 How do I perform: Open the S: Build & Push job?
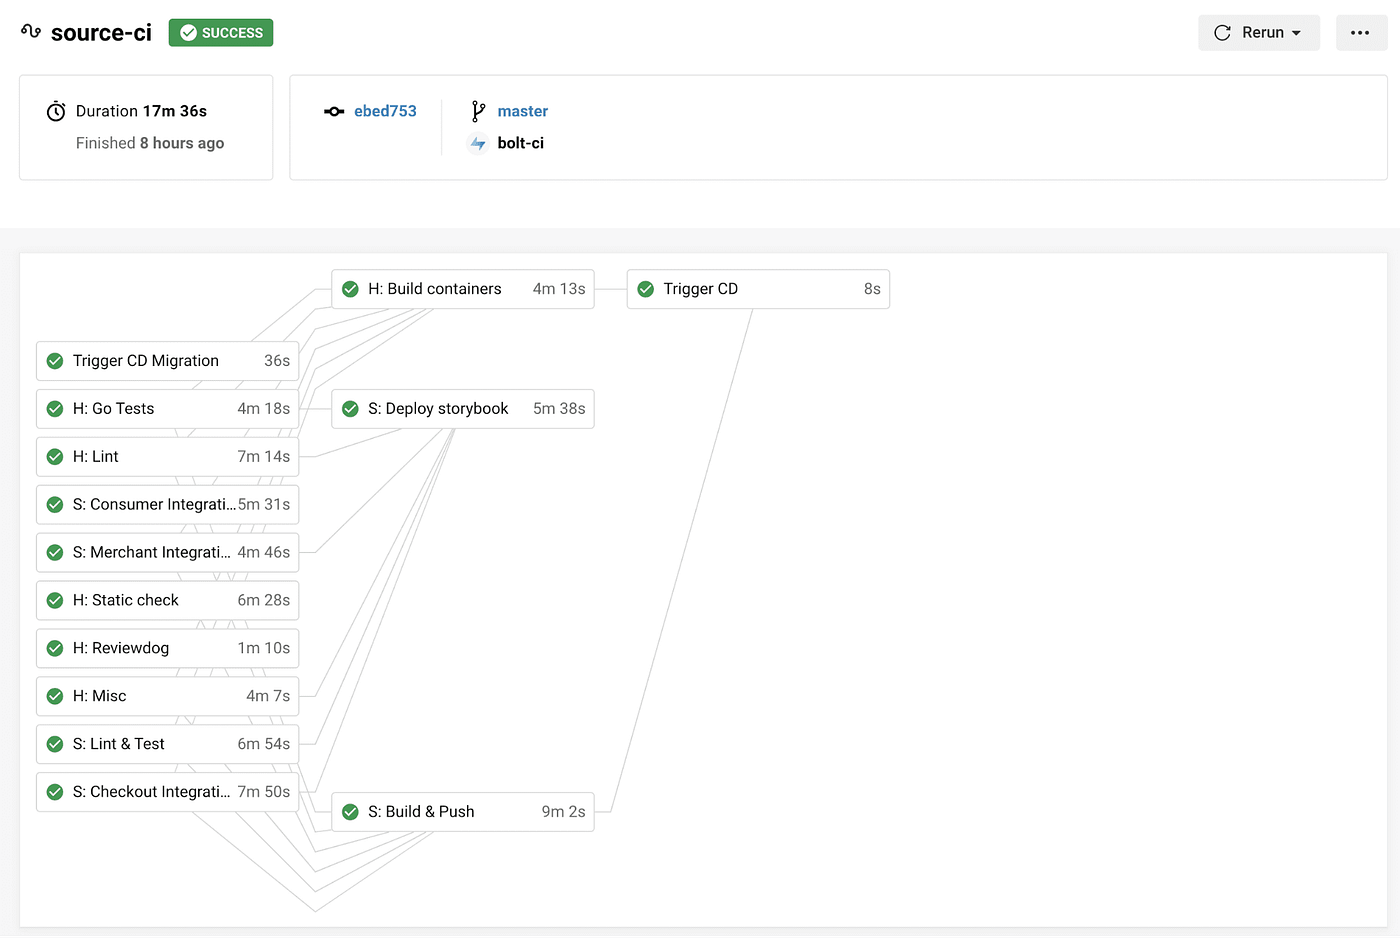pyautogui.click(x=463, y=812)
